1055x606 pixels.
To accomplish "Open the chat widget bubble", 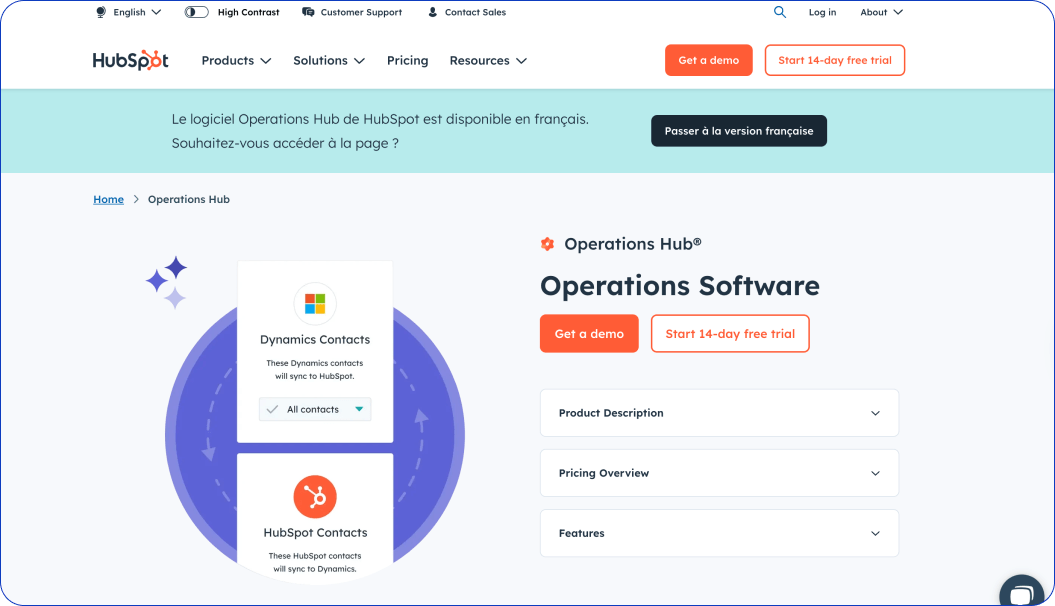I will (x=1021, y=592).
